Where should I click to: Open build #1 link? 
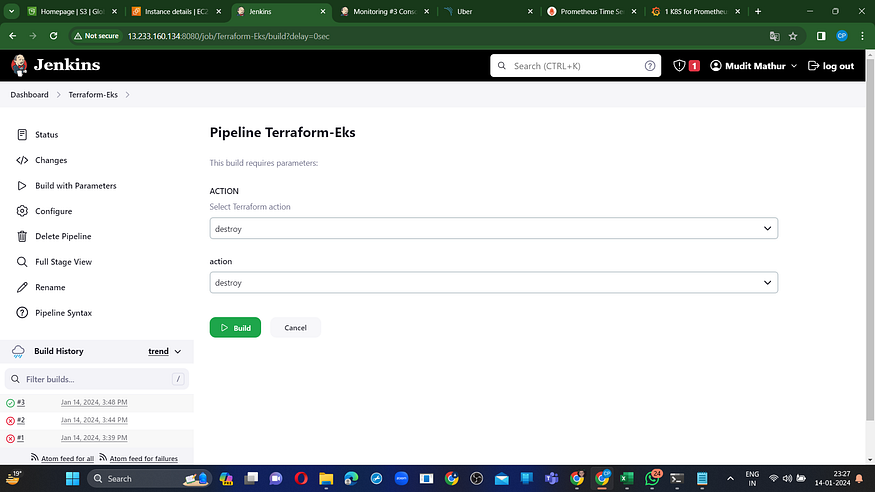(x=20, y=438)
